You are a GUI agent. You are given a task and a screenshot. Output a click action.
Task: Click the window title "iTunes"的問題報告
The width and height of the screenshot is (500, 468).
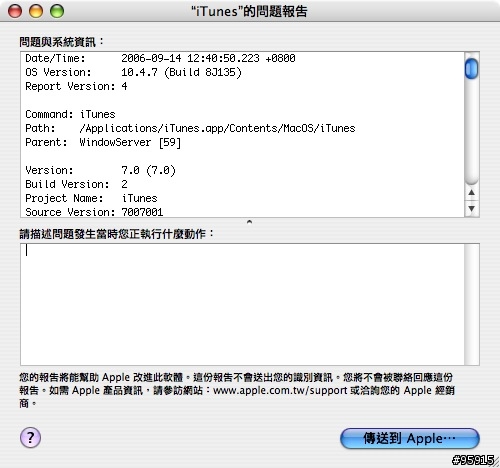click(249, 11)
